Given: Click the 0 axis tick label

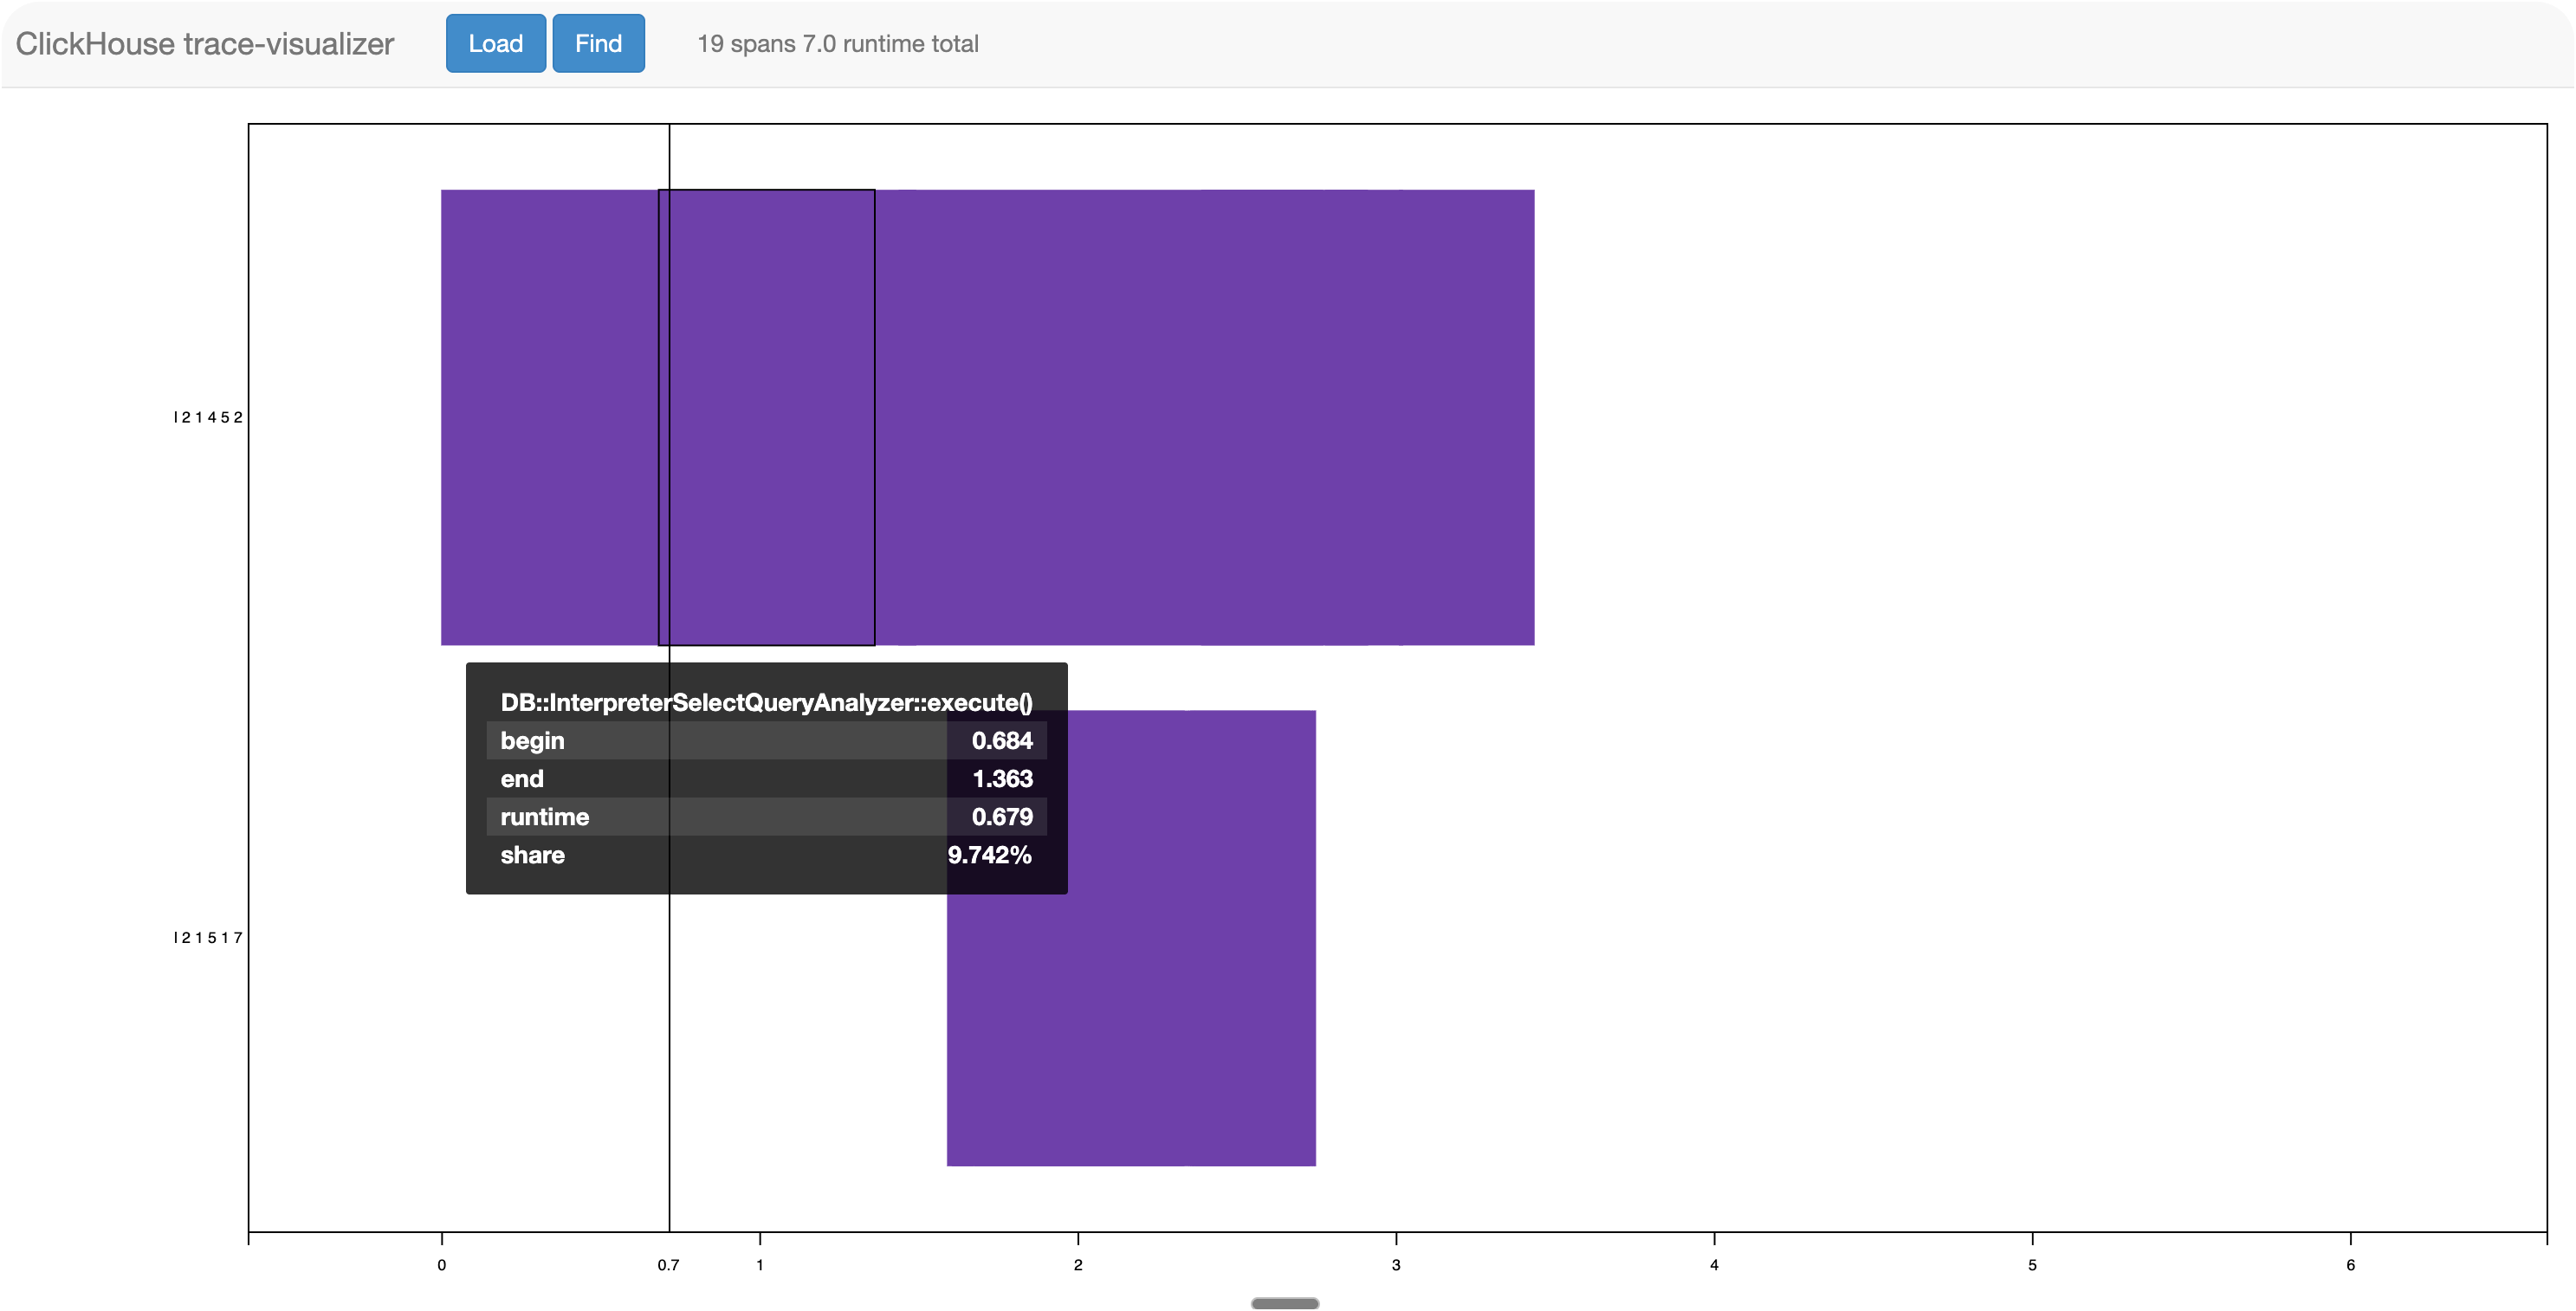Looking at the screenshot, I should pos(440,1264).
